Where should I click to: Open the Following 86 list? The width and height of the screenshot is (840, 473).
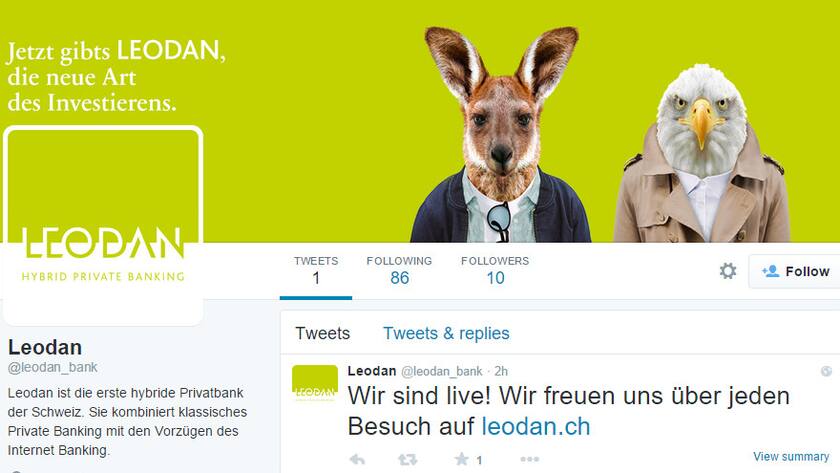399,271
